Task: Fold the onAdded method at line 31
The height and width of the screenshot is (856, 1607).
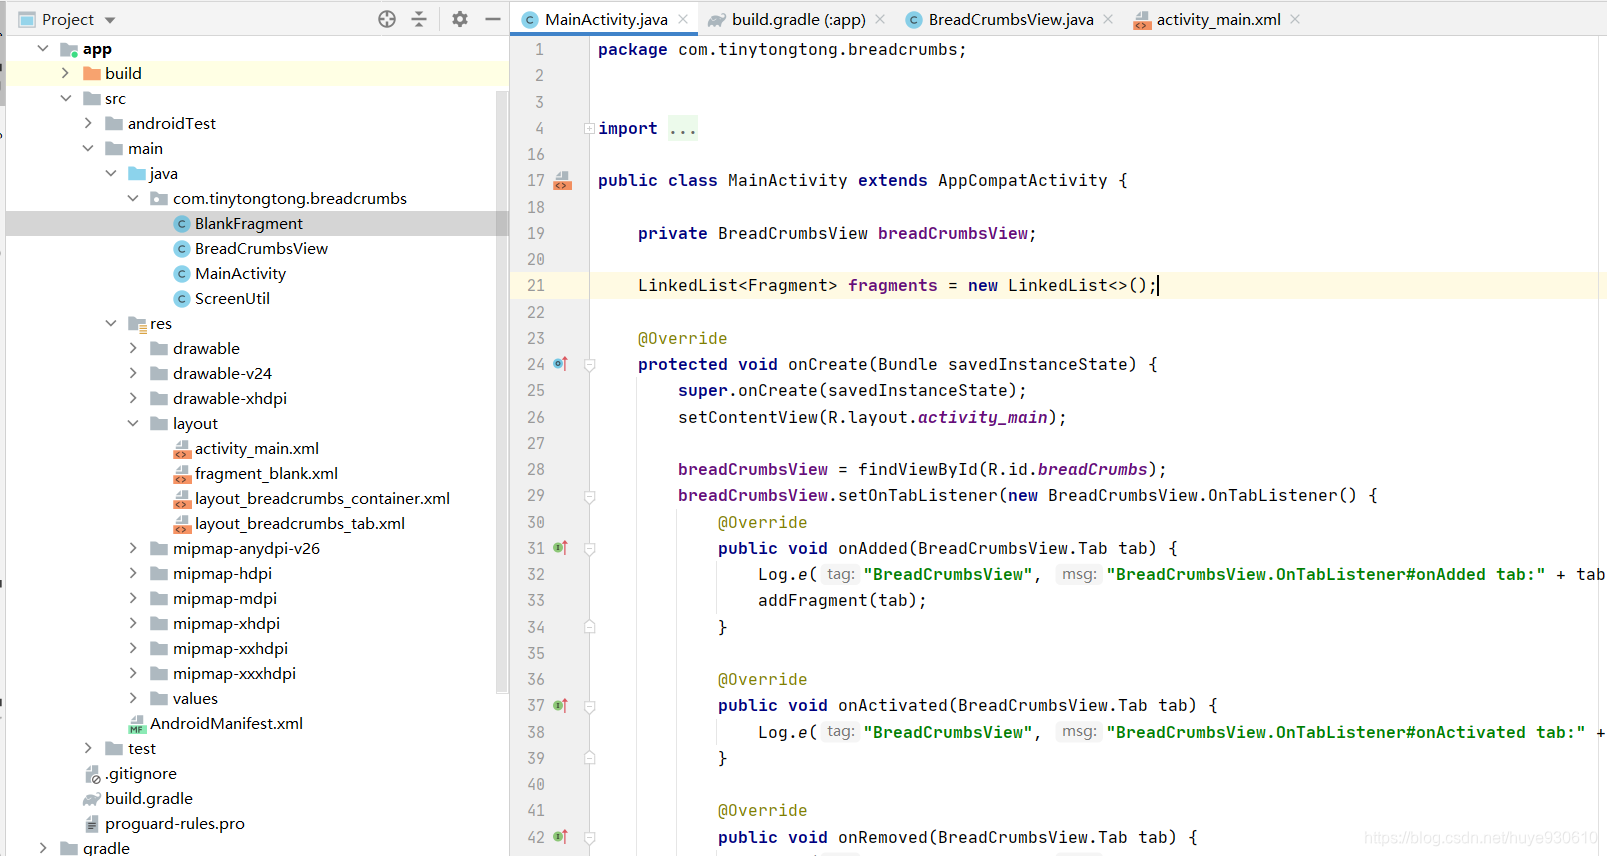Action: click(x=590, y=549)
